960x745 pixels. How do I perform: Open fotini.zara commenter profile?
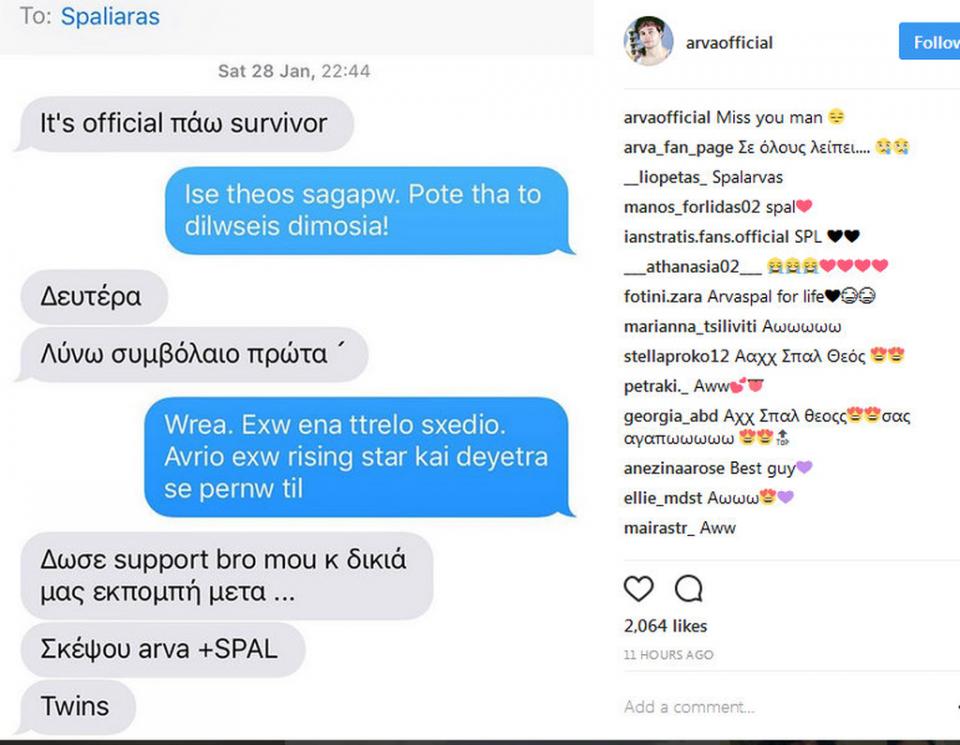pos(663,297)
